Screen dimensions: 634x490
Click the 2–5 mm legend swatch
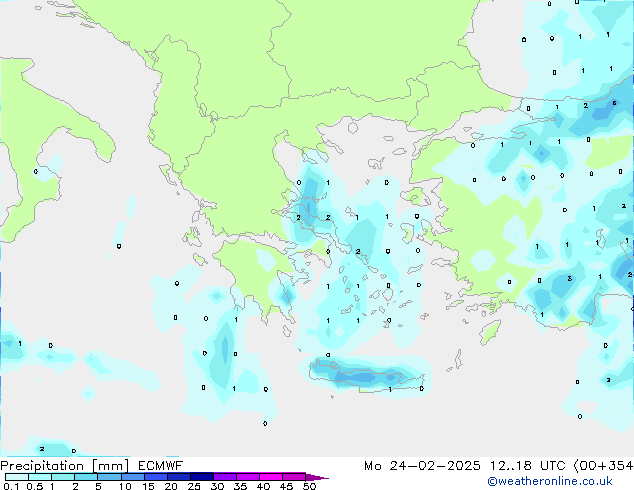coord(86,477)
